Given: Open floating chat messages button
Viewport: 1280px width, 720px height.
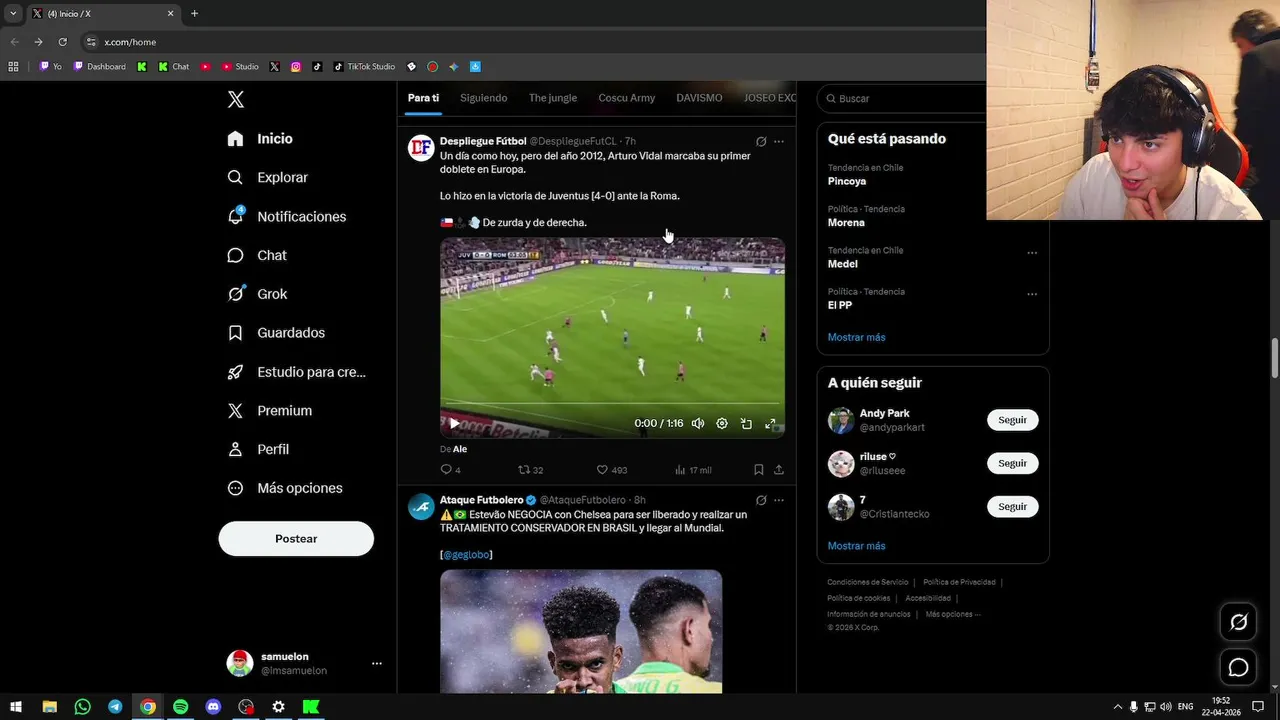Looking at the screenshot, I should pyautogui.click(x=1238, y=667).
